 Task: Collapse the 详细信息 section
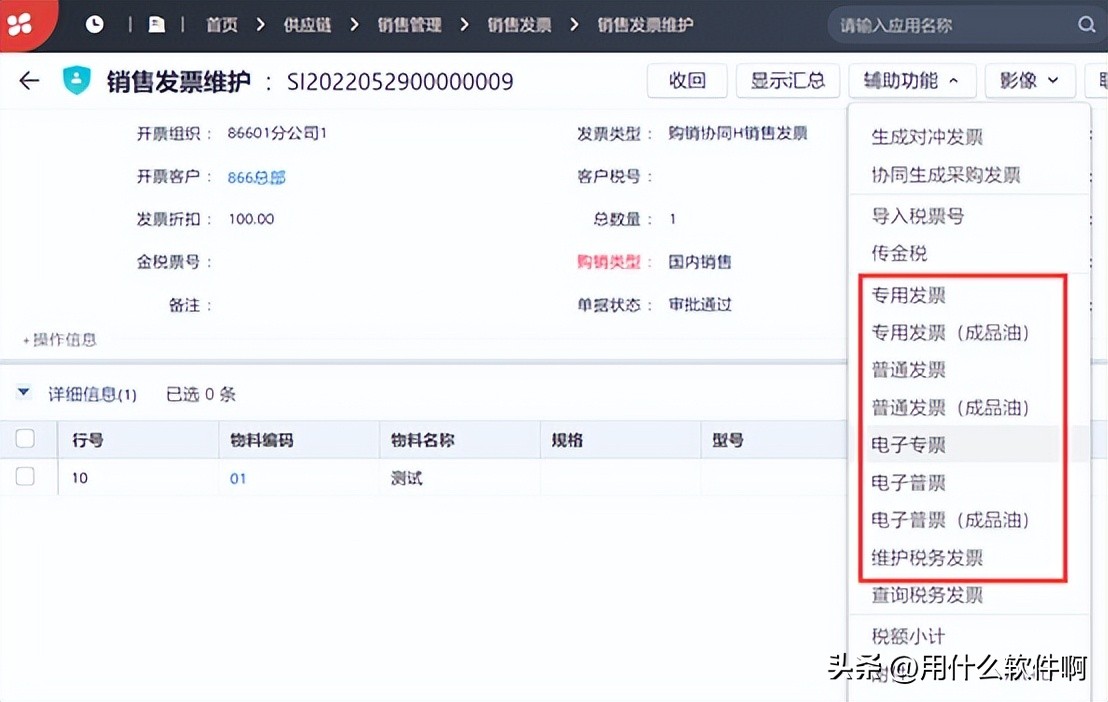pos(23,392)
